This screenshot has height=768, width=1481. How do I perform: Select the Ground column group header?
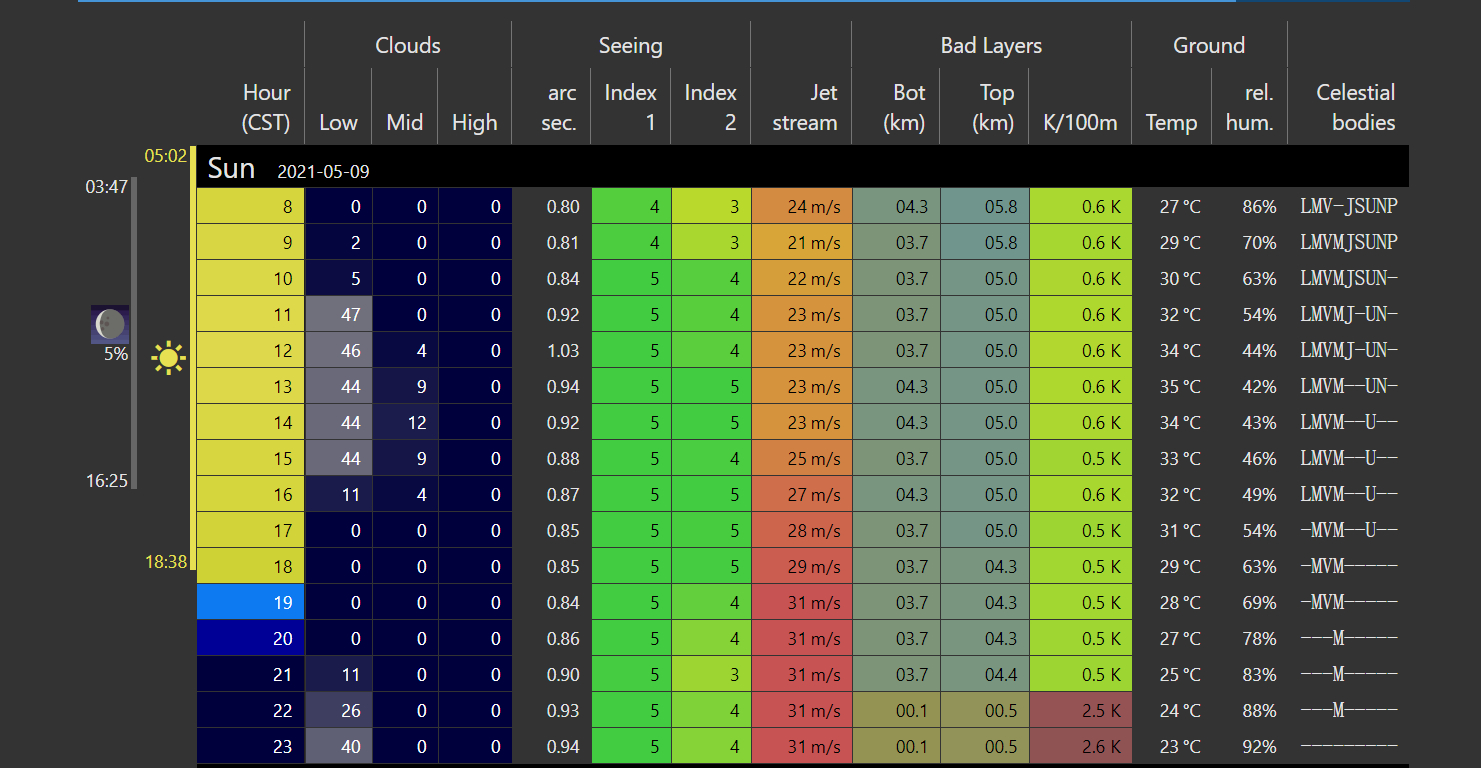(1209, 45)
